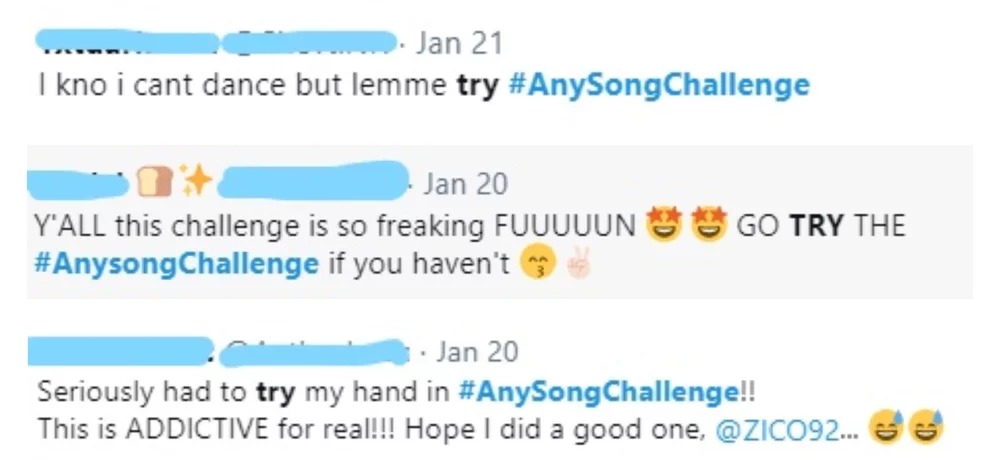Screen dimensions: 1000x460
Task: Open #AnySongChallenge hashtag in the Jan 21 tweet
Action: [x=659, y=86]
